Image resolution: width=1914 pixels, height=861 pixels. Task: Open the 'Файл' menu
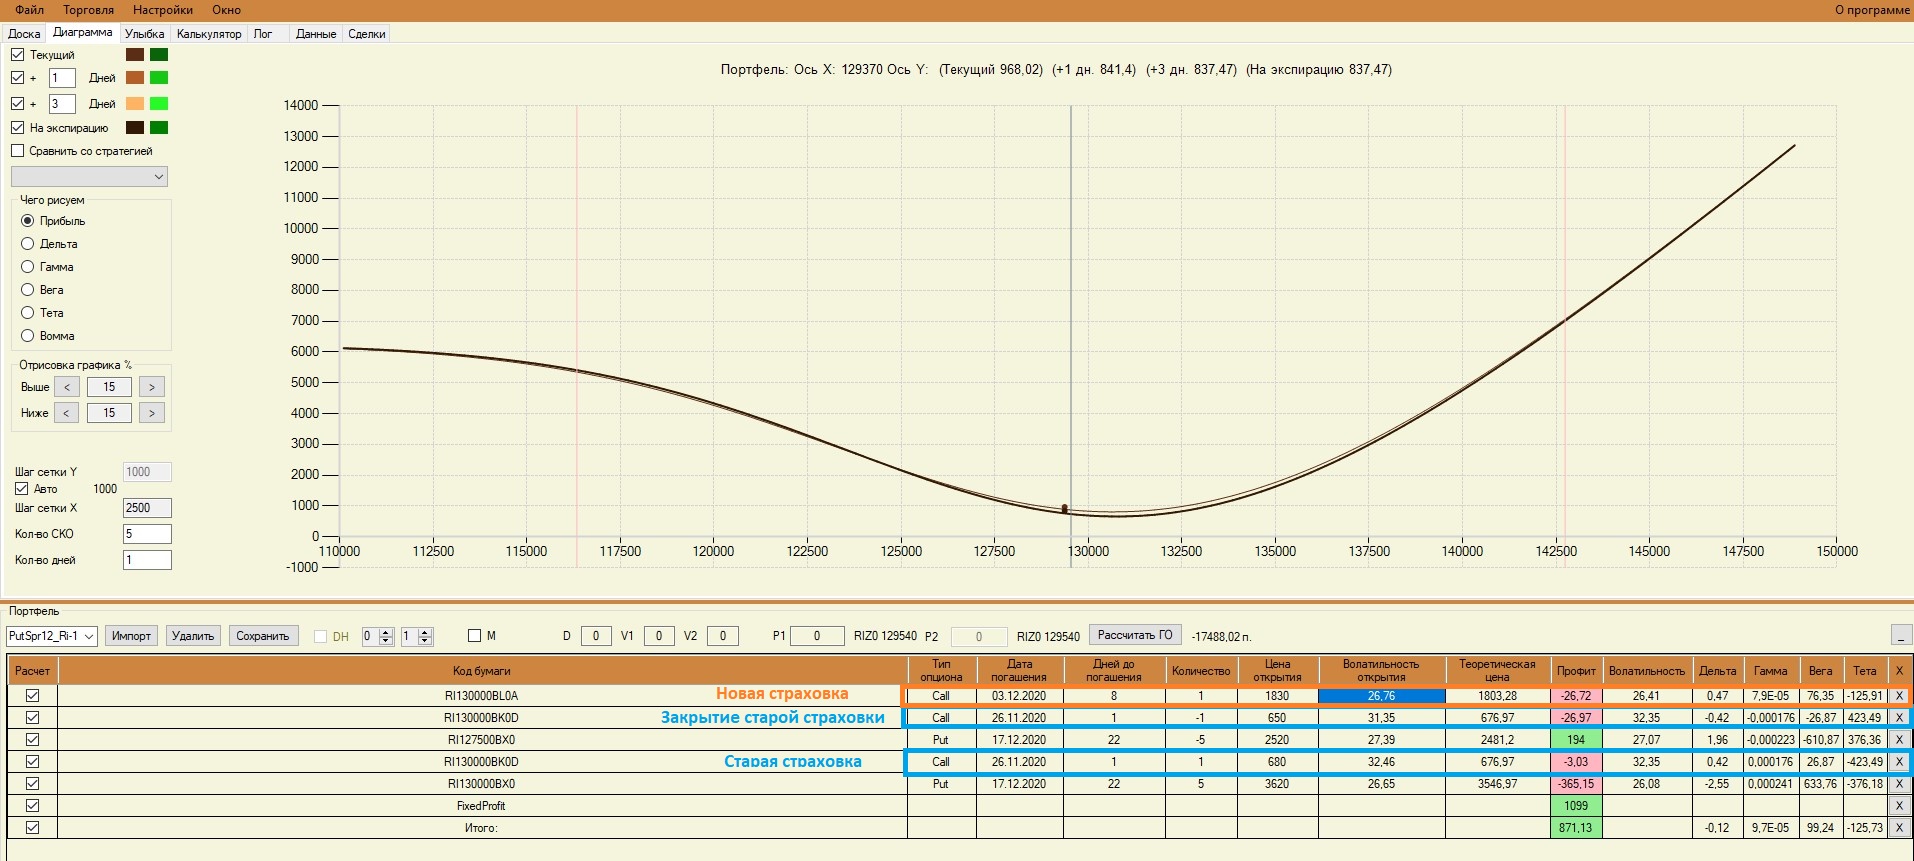[30, 10]
